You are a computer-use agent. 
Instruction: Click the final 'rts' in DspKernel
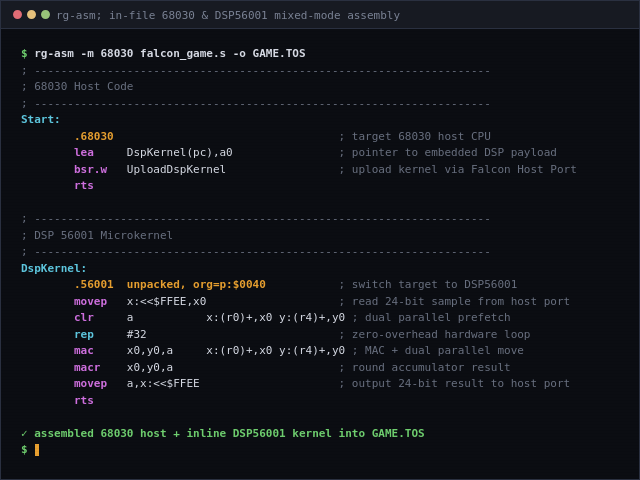84,401
